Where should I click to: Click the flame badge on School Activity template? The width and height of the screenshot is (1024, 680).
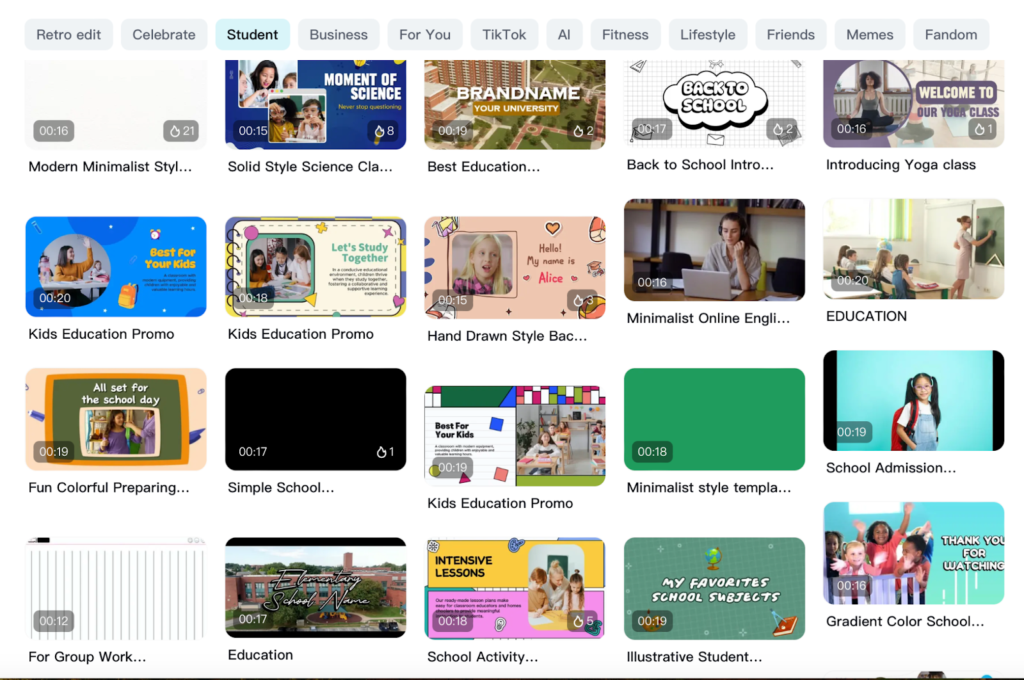(583, 621)
